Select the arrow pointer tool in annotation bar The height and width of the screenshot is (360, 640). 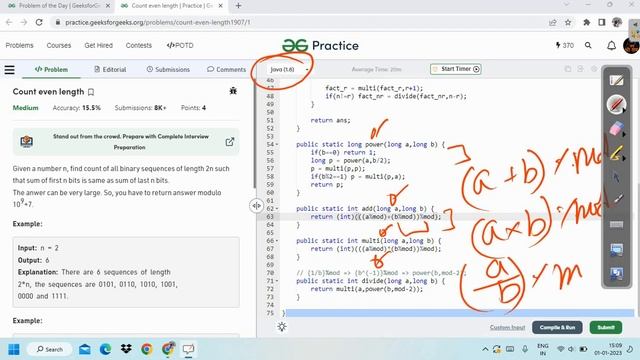coord(616,177)
